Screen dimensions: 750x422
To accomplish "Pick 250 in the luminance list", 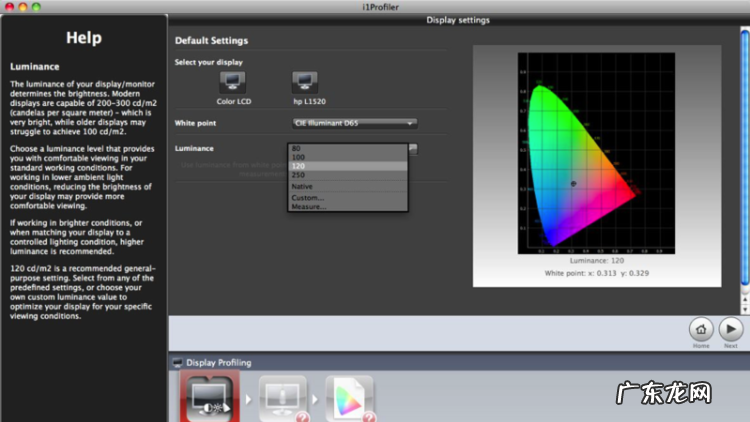I will 299,176.
